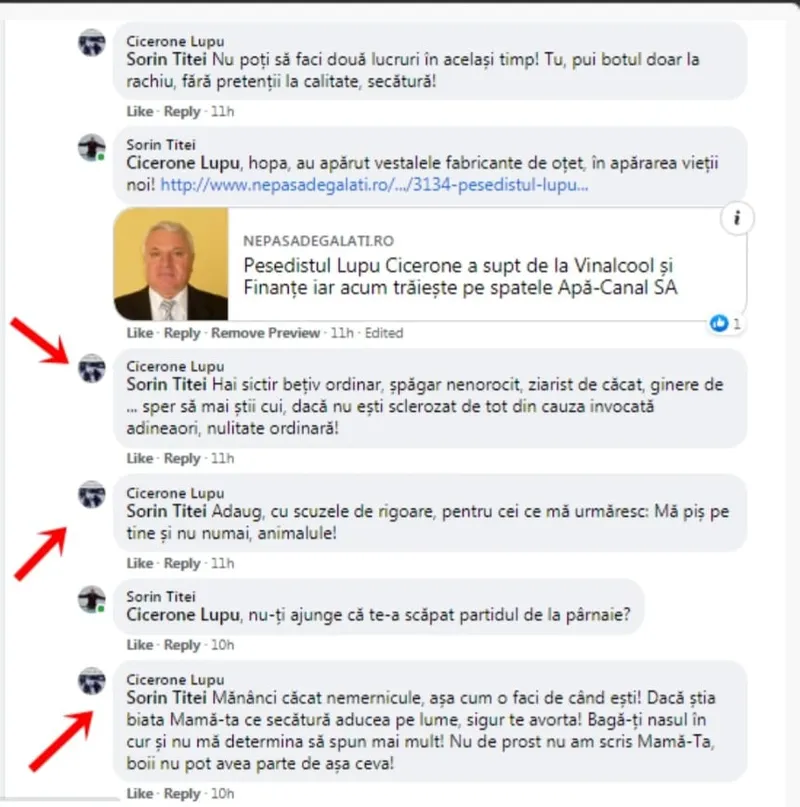Image resolution: width=800 pixels, height=807 pixels.
Task: Open the 'Pesedistul Lupu Cicerone' article headline
Action: pos(460,276)
